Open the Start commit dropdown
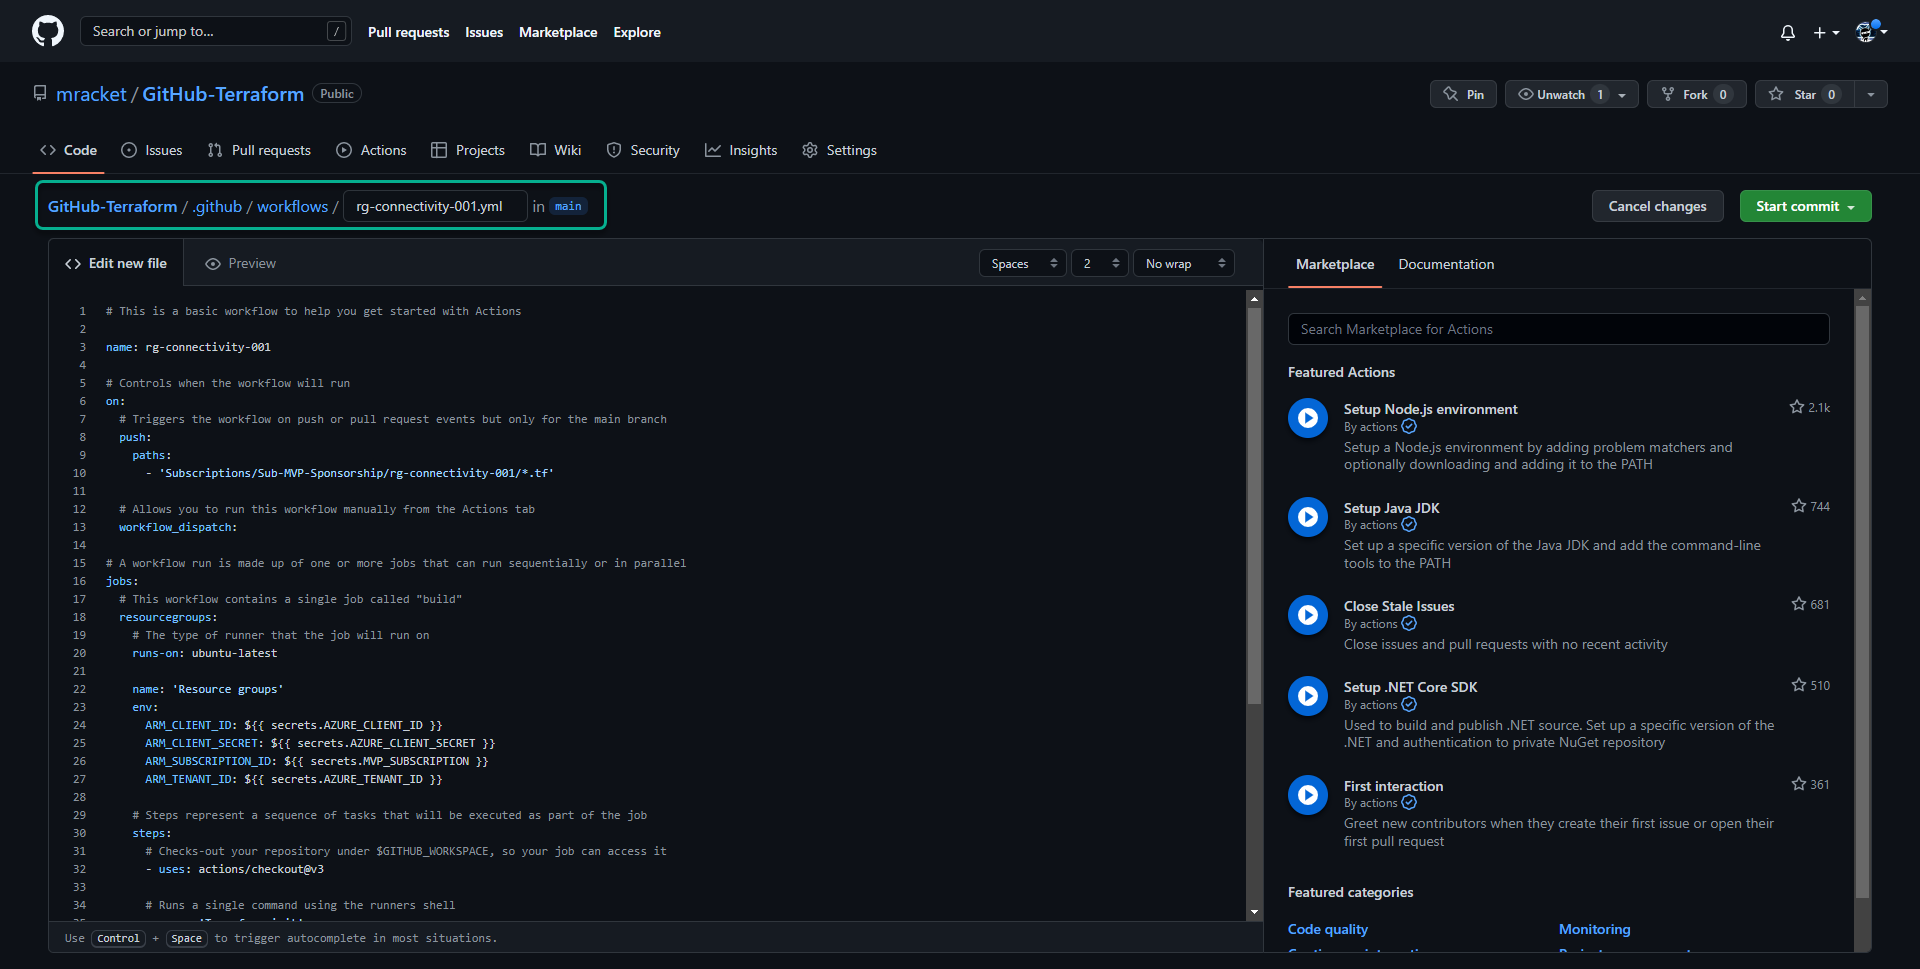 tap(1805, 206)
